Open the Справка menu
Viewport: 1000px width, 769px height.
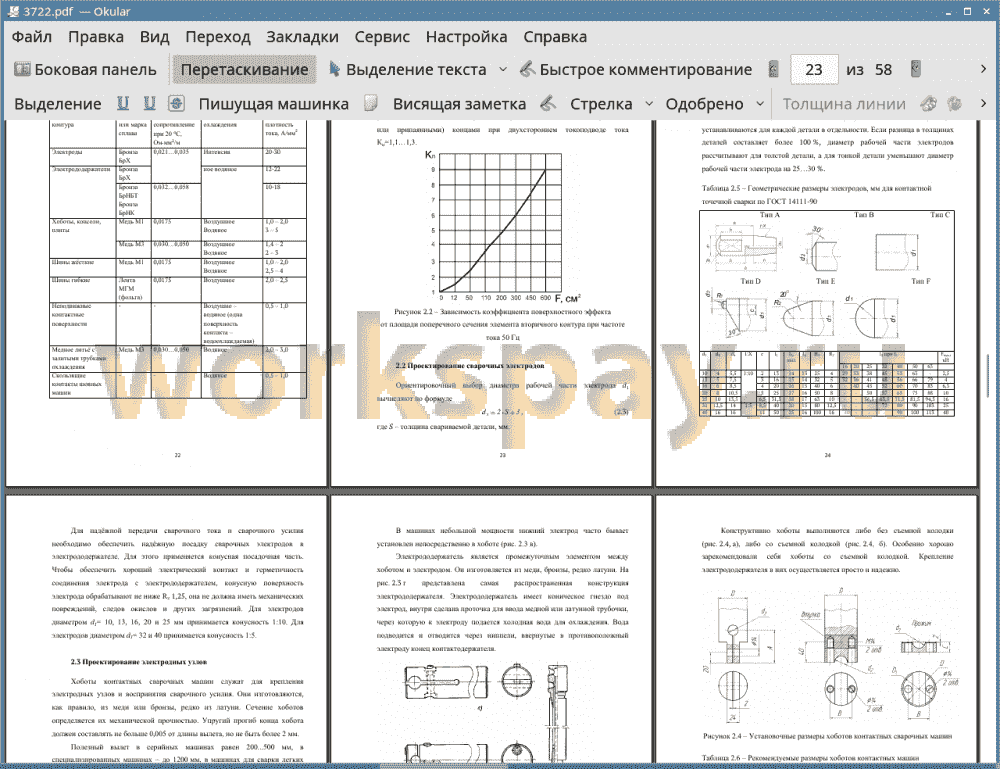[x=555, y=37]
